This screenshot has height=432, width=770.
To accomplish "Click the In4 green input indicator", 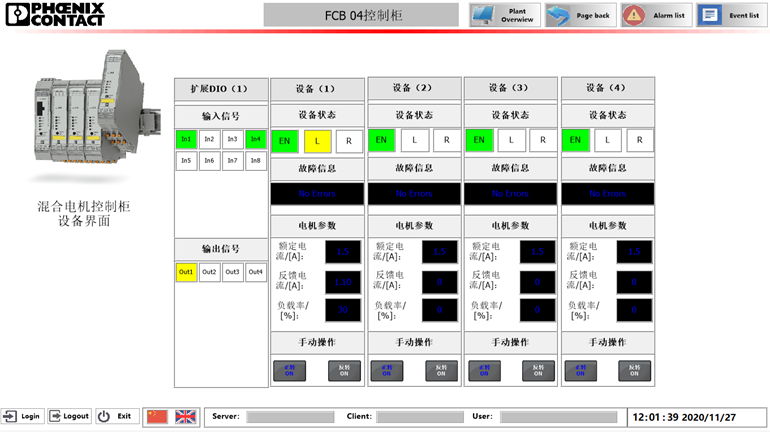I will click(255, 140).
